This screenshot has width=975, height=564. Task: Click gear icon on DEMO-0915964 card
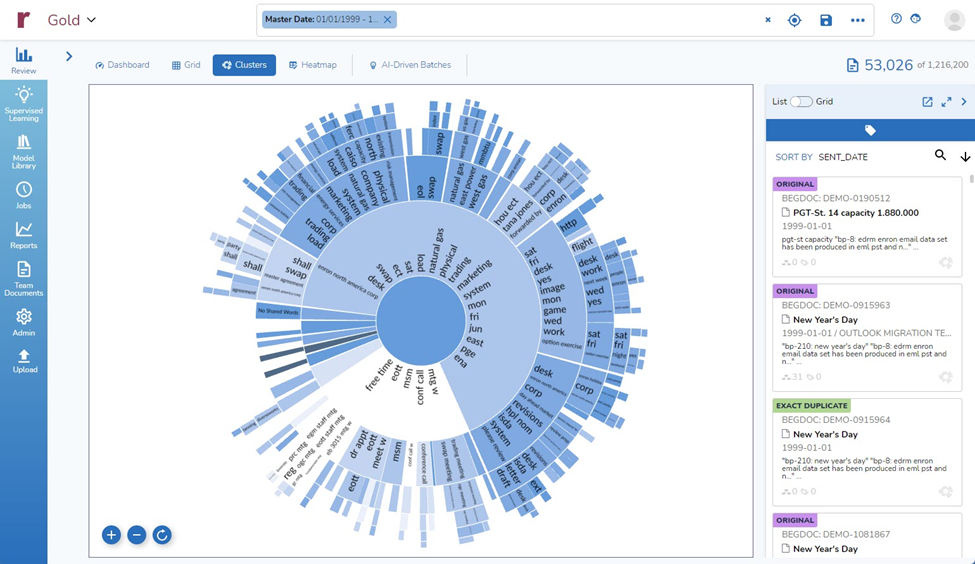click(x=945, y=491)
